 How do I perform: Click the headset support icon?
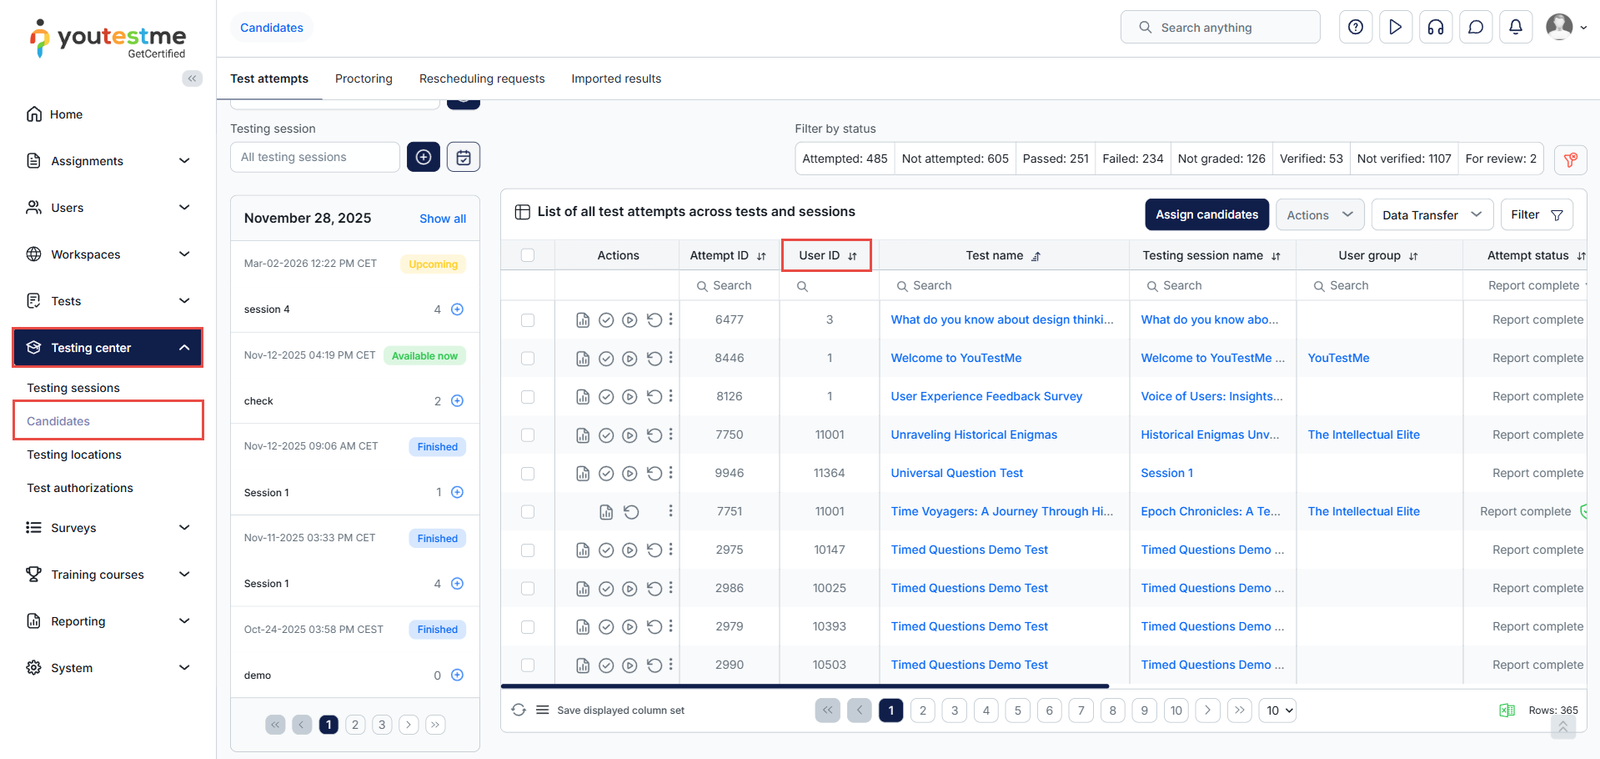(x=1435, y=27)
